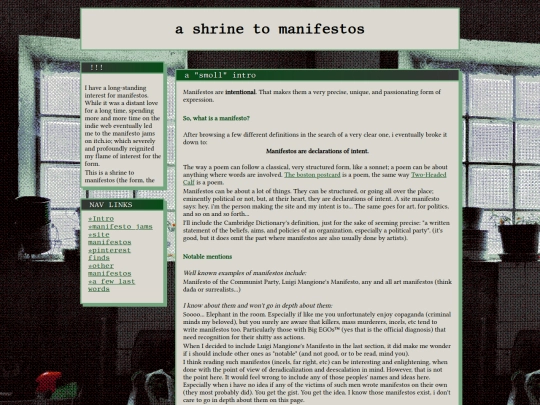Select 'Soooo... Elephant in the room' sentence

coord(317,326)
